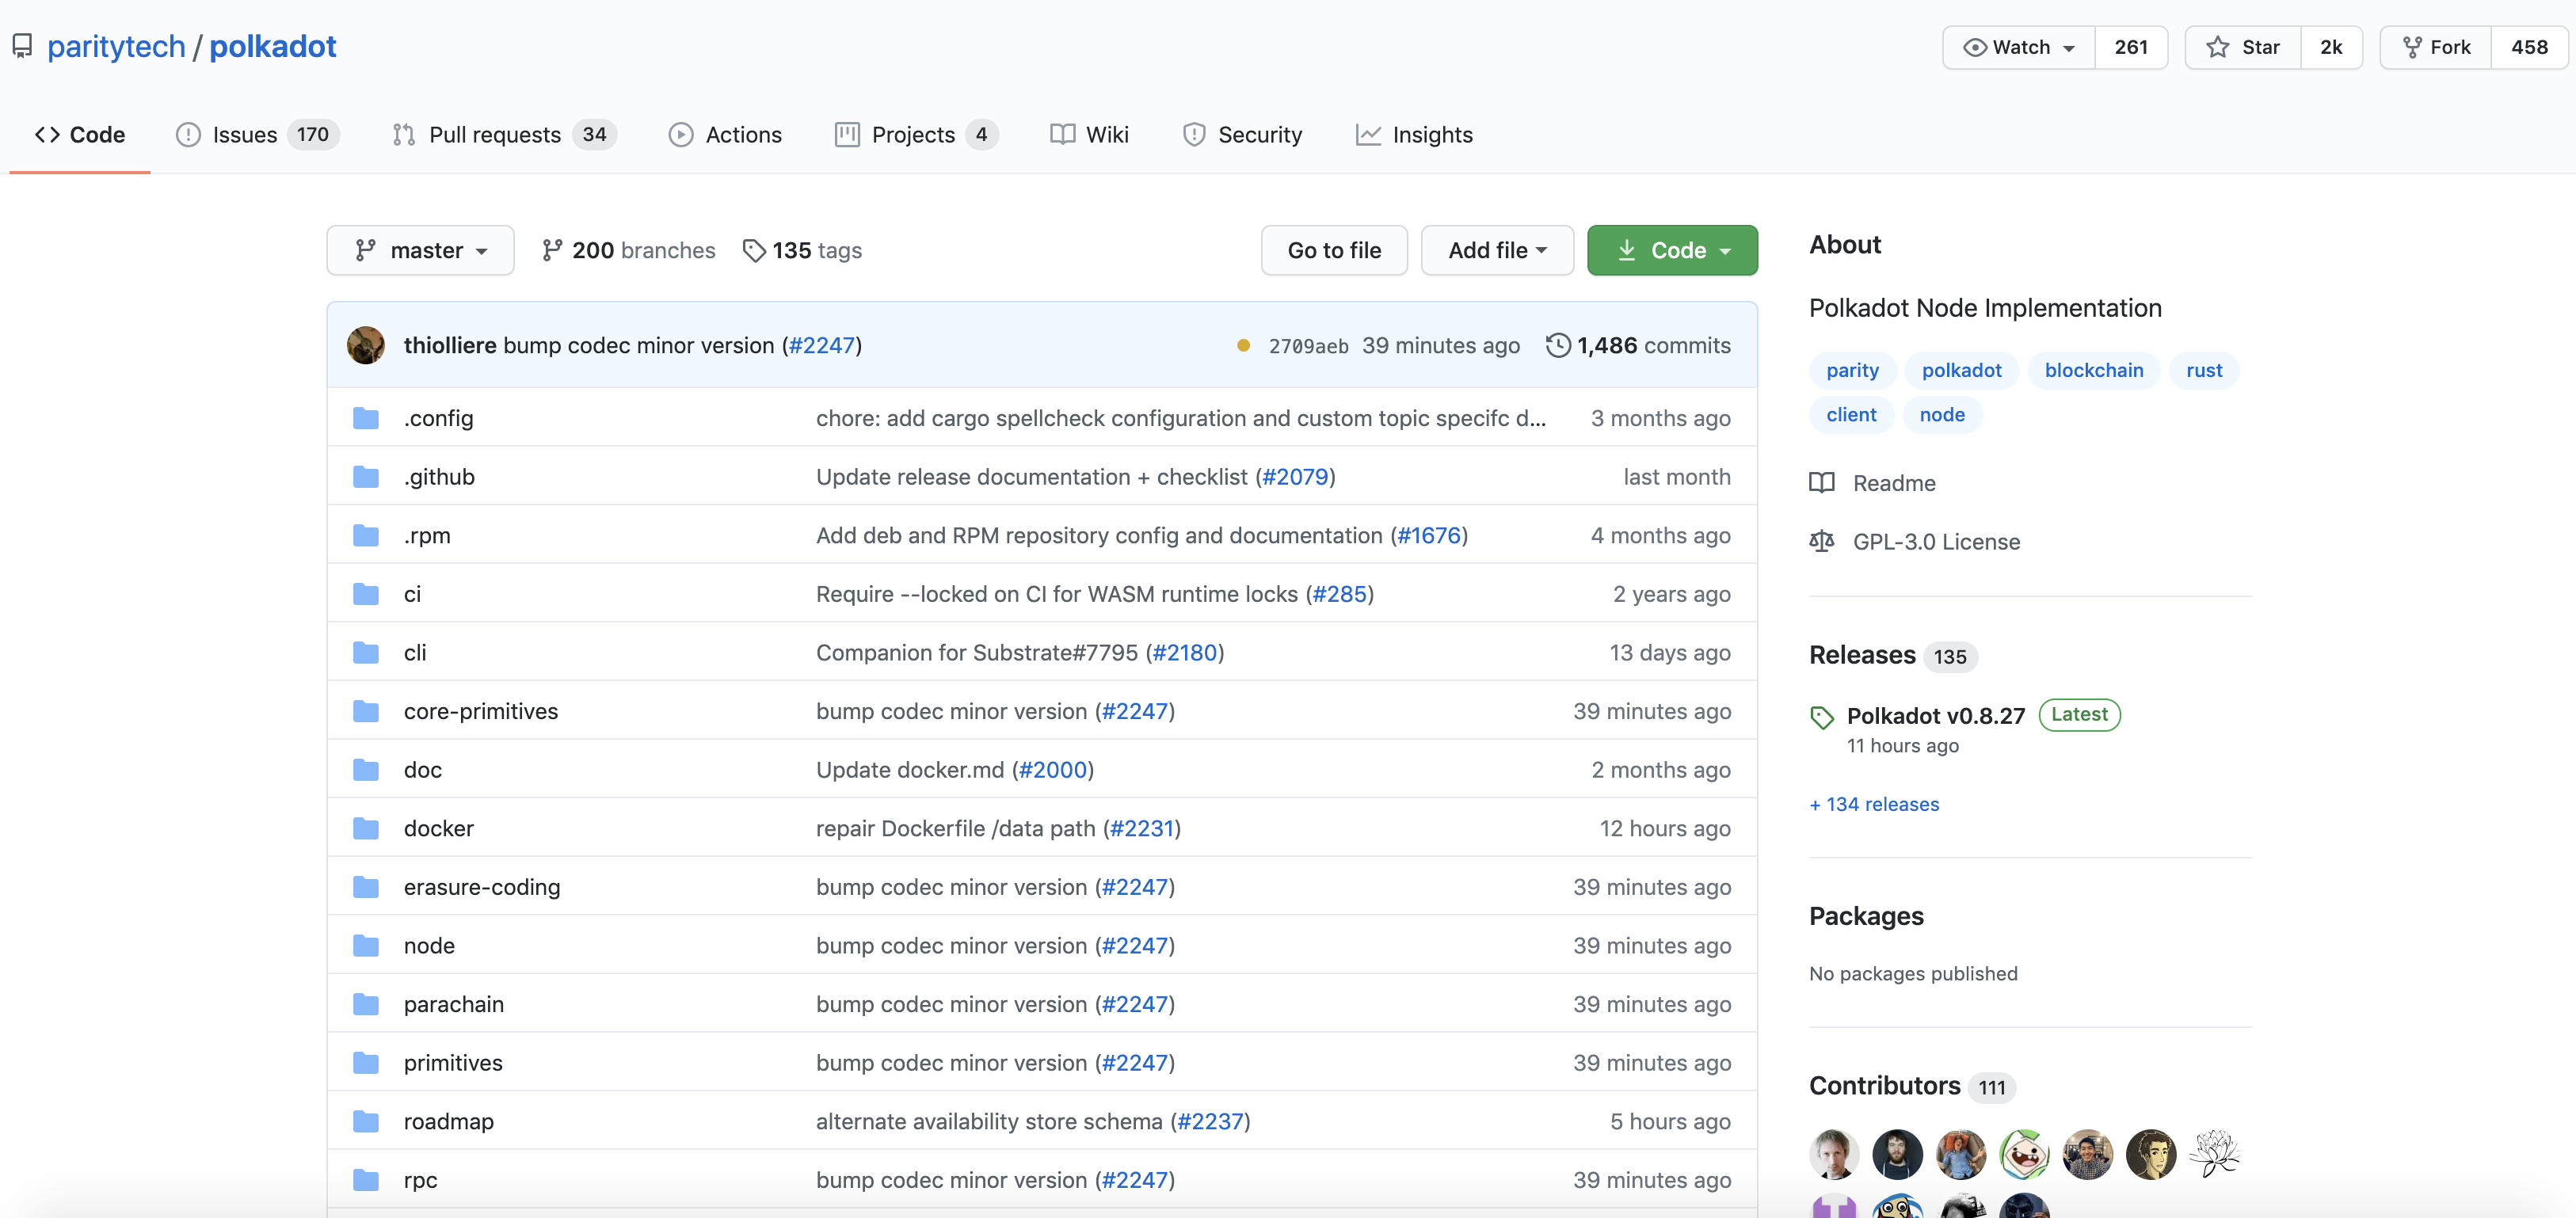Click the commit history clock icon

(x=1557, y=345)
